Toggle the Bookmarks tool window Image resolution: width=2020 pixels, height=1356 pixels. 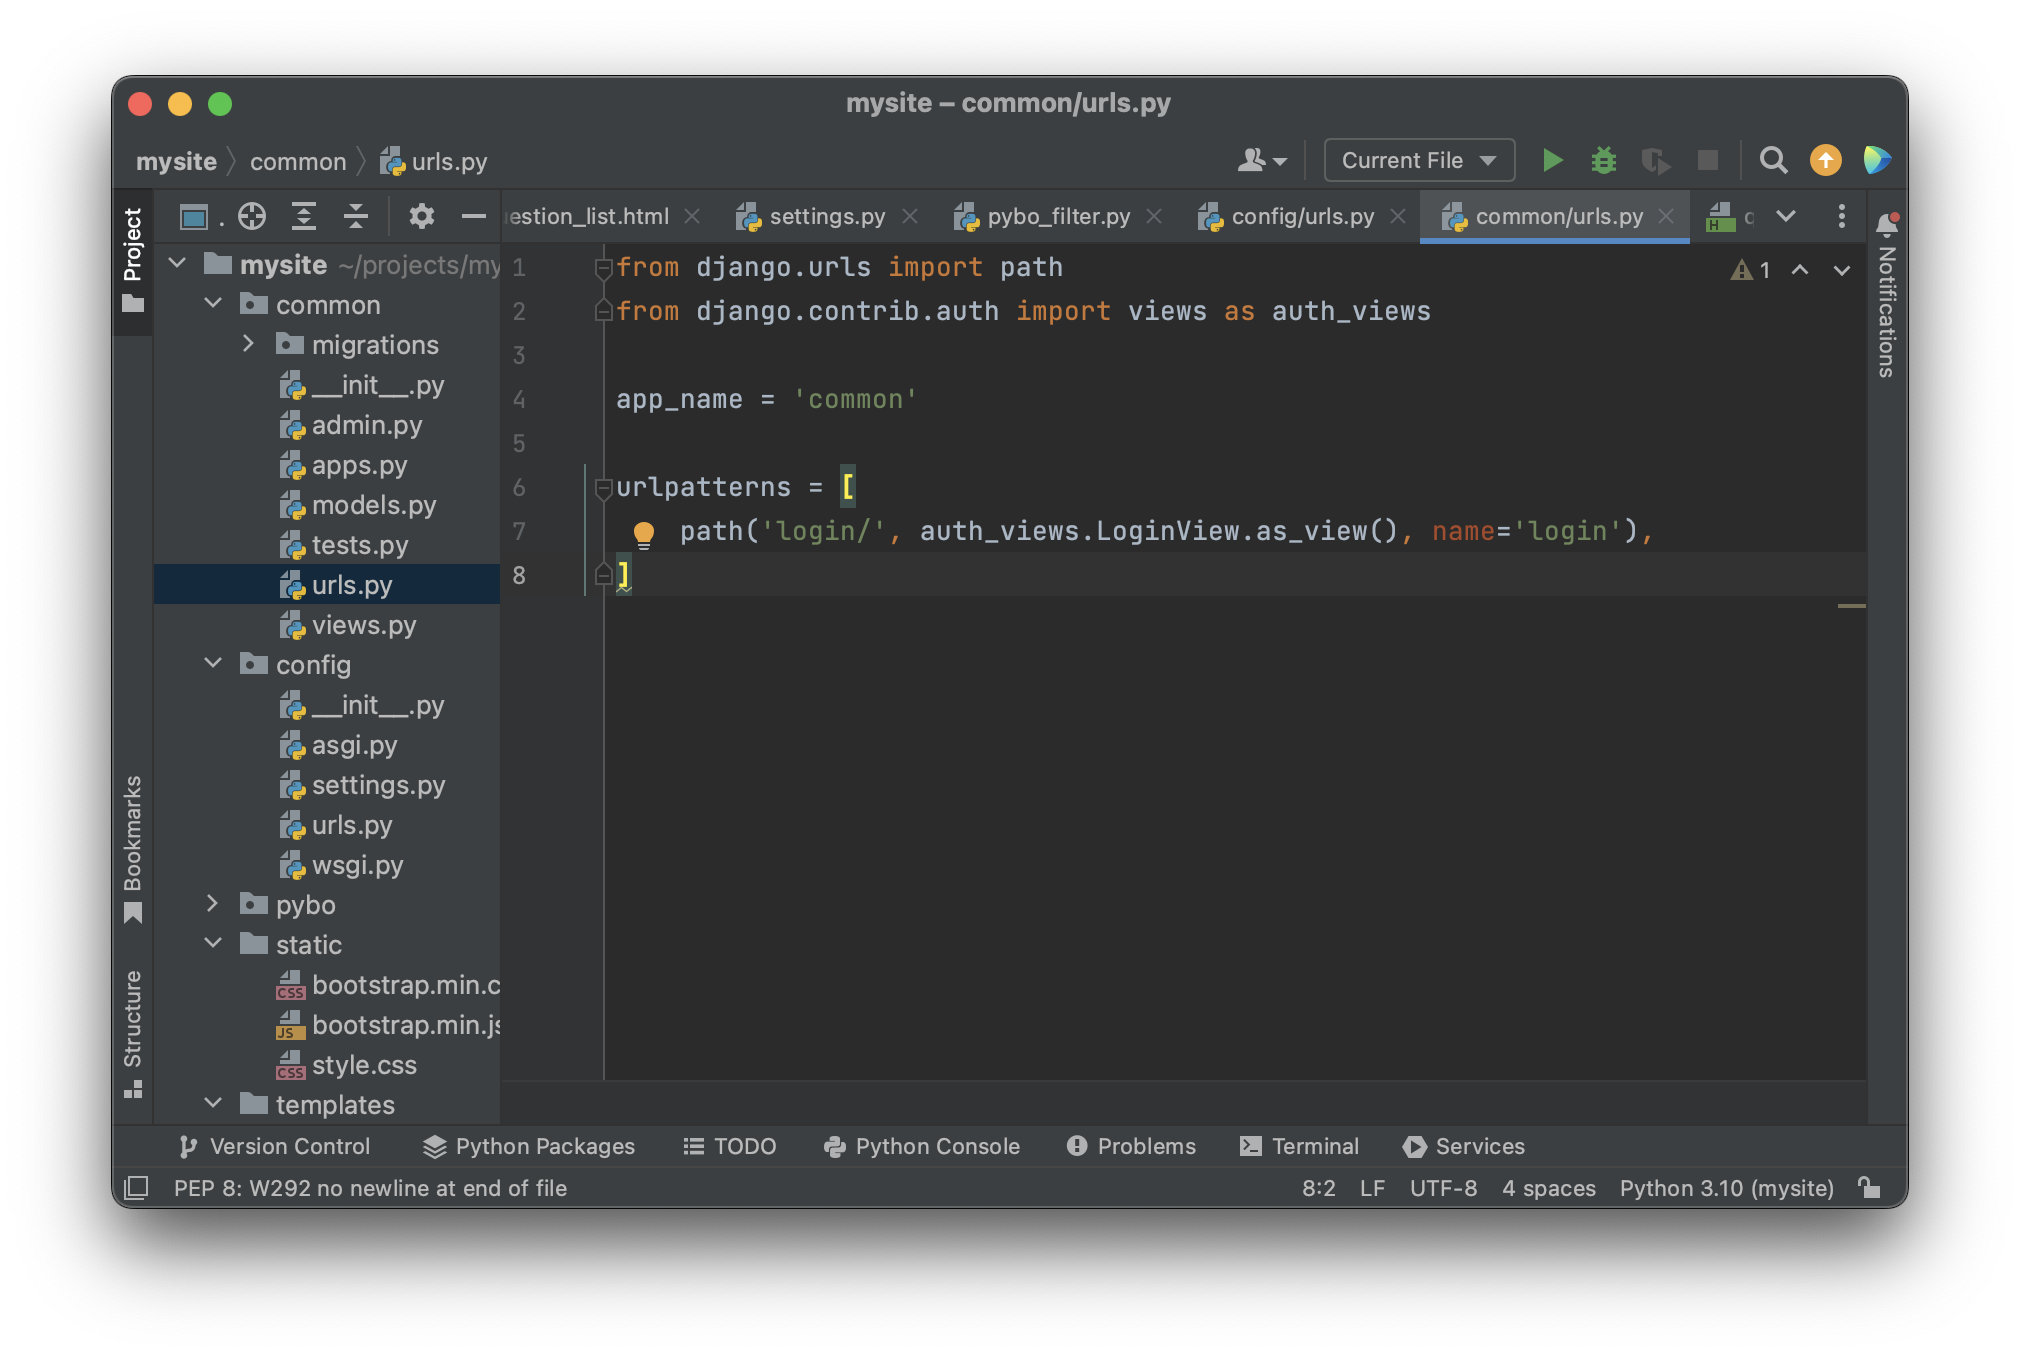(133, 848)
